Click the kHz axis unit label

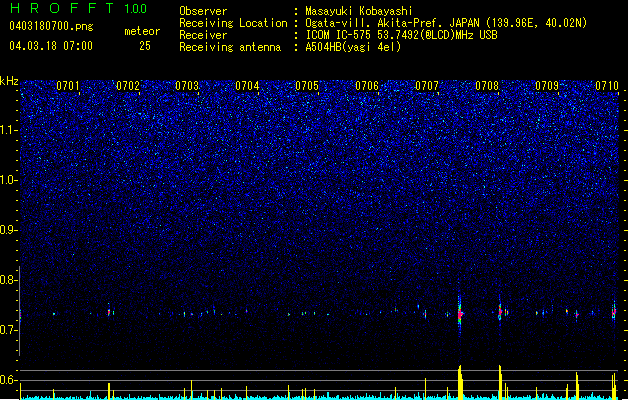pyautogui.click(x=9, y=81)
